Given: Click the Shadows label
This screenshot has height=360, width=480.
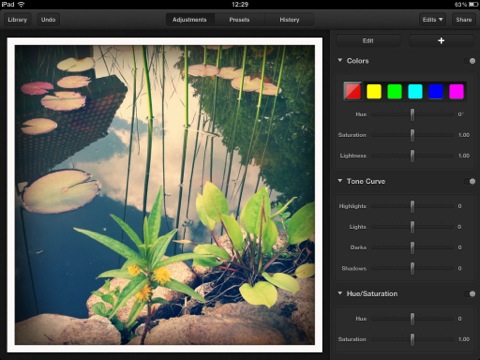Looking at the screenshot, I should pyautogui.click(x=354, y=268).
